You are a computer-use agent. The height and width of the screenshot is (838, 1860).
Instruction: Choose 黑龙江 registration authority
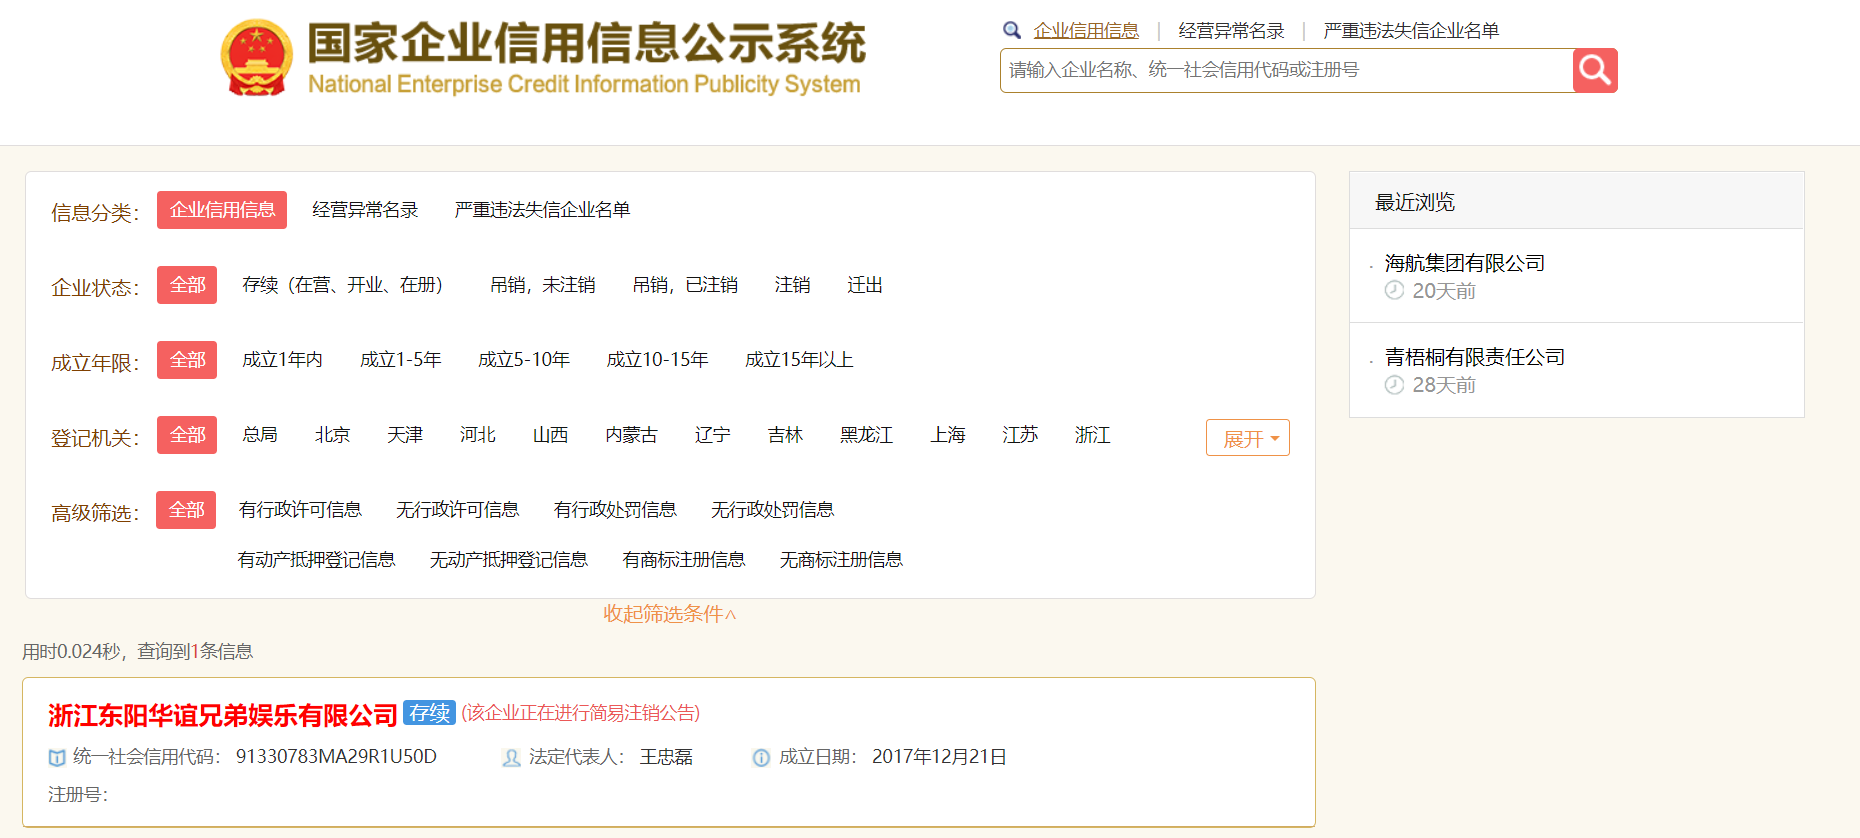click(866, 435)
